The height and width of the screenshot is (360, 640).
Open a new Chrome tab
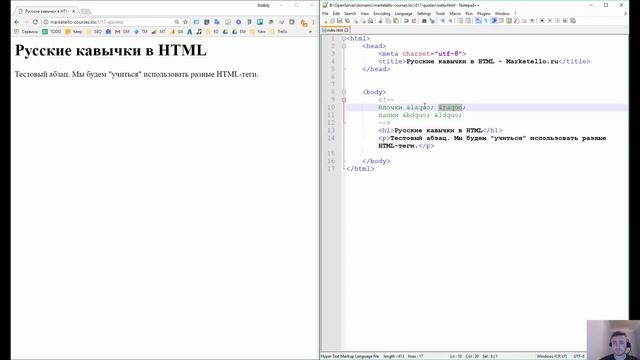(x=85, y=11)
